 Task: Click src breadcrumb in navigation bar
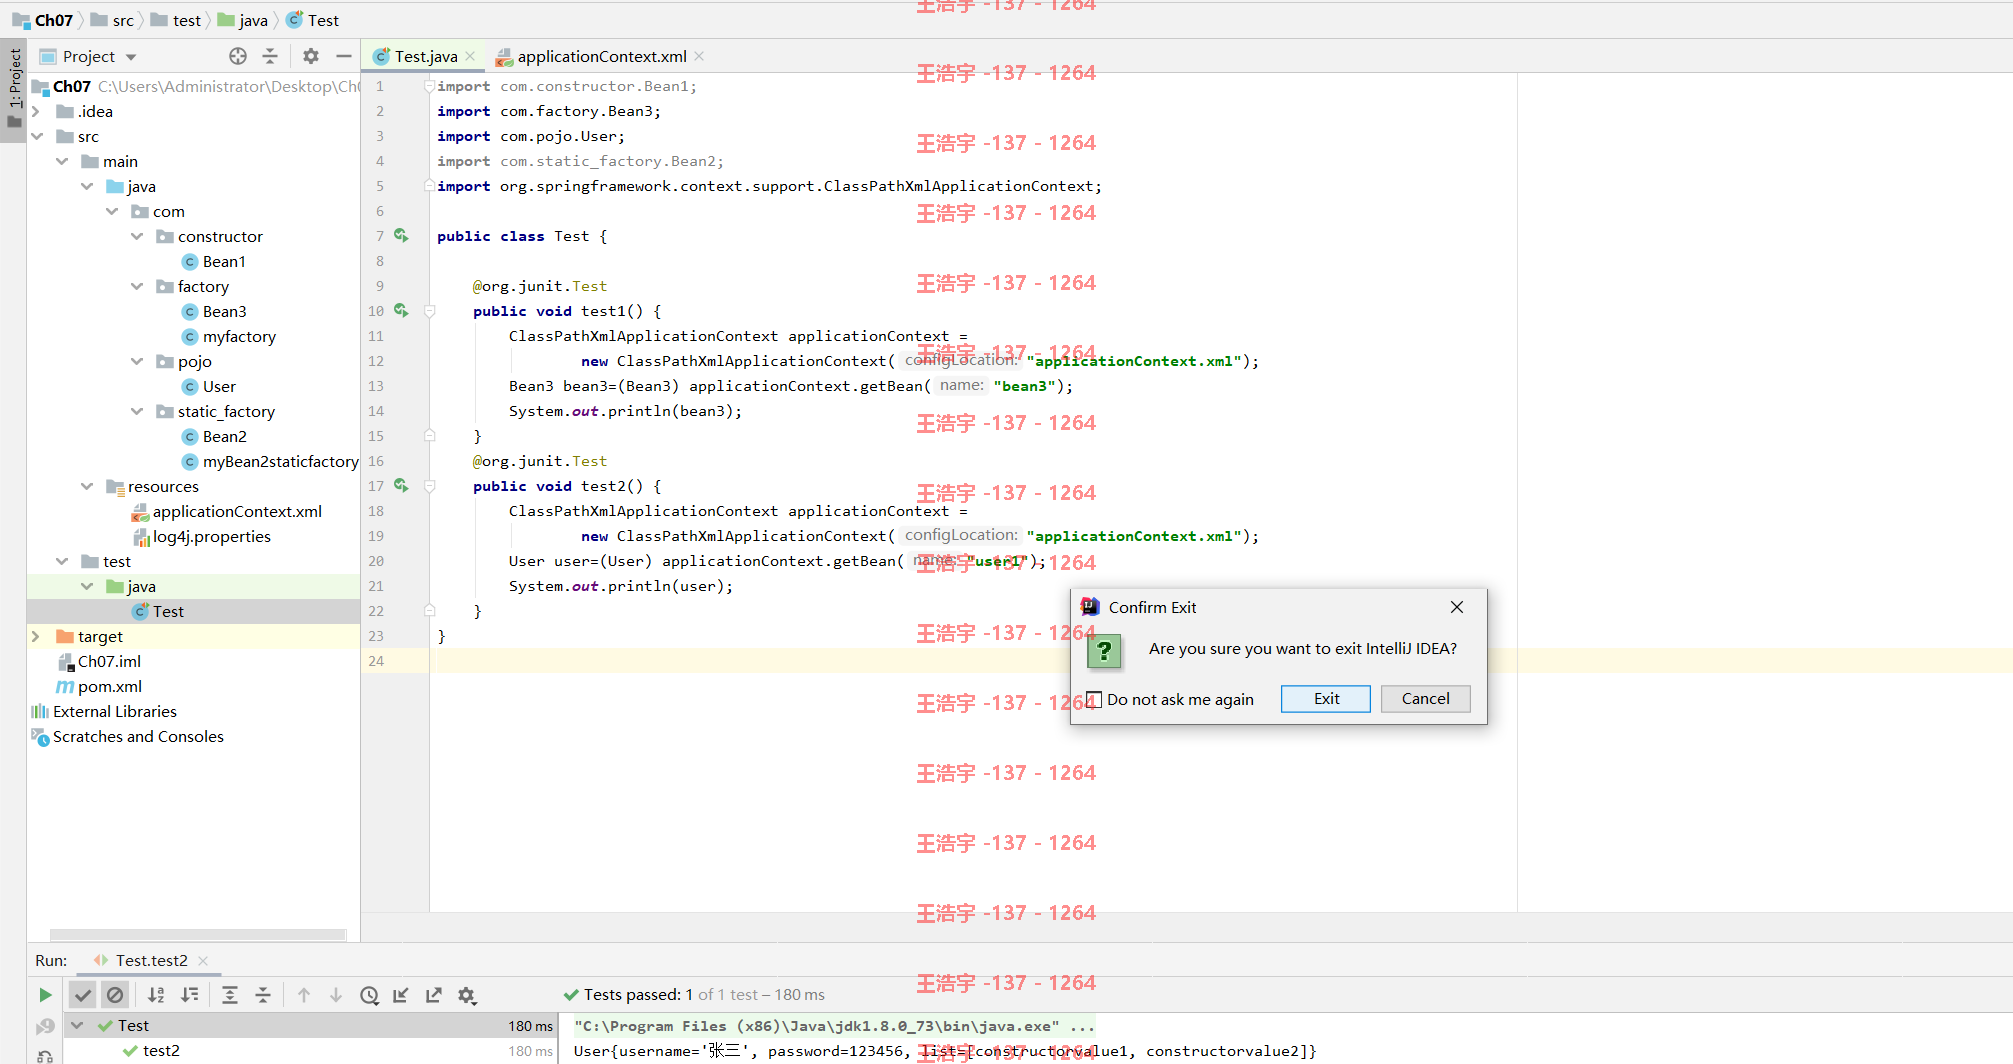tap(112, 20)
